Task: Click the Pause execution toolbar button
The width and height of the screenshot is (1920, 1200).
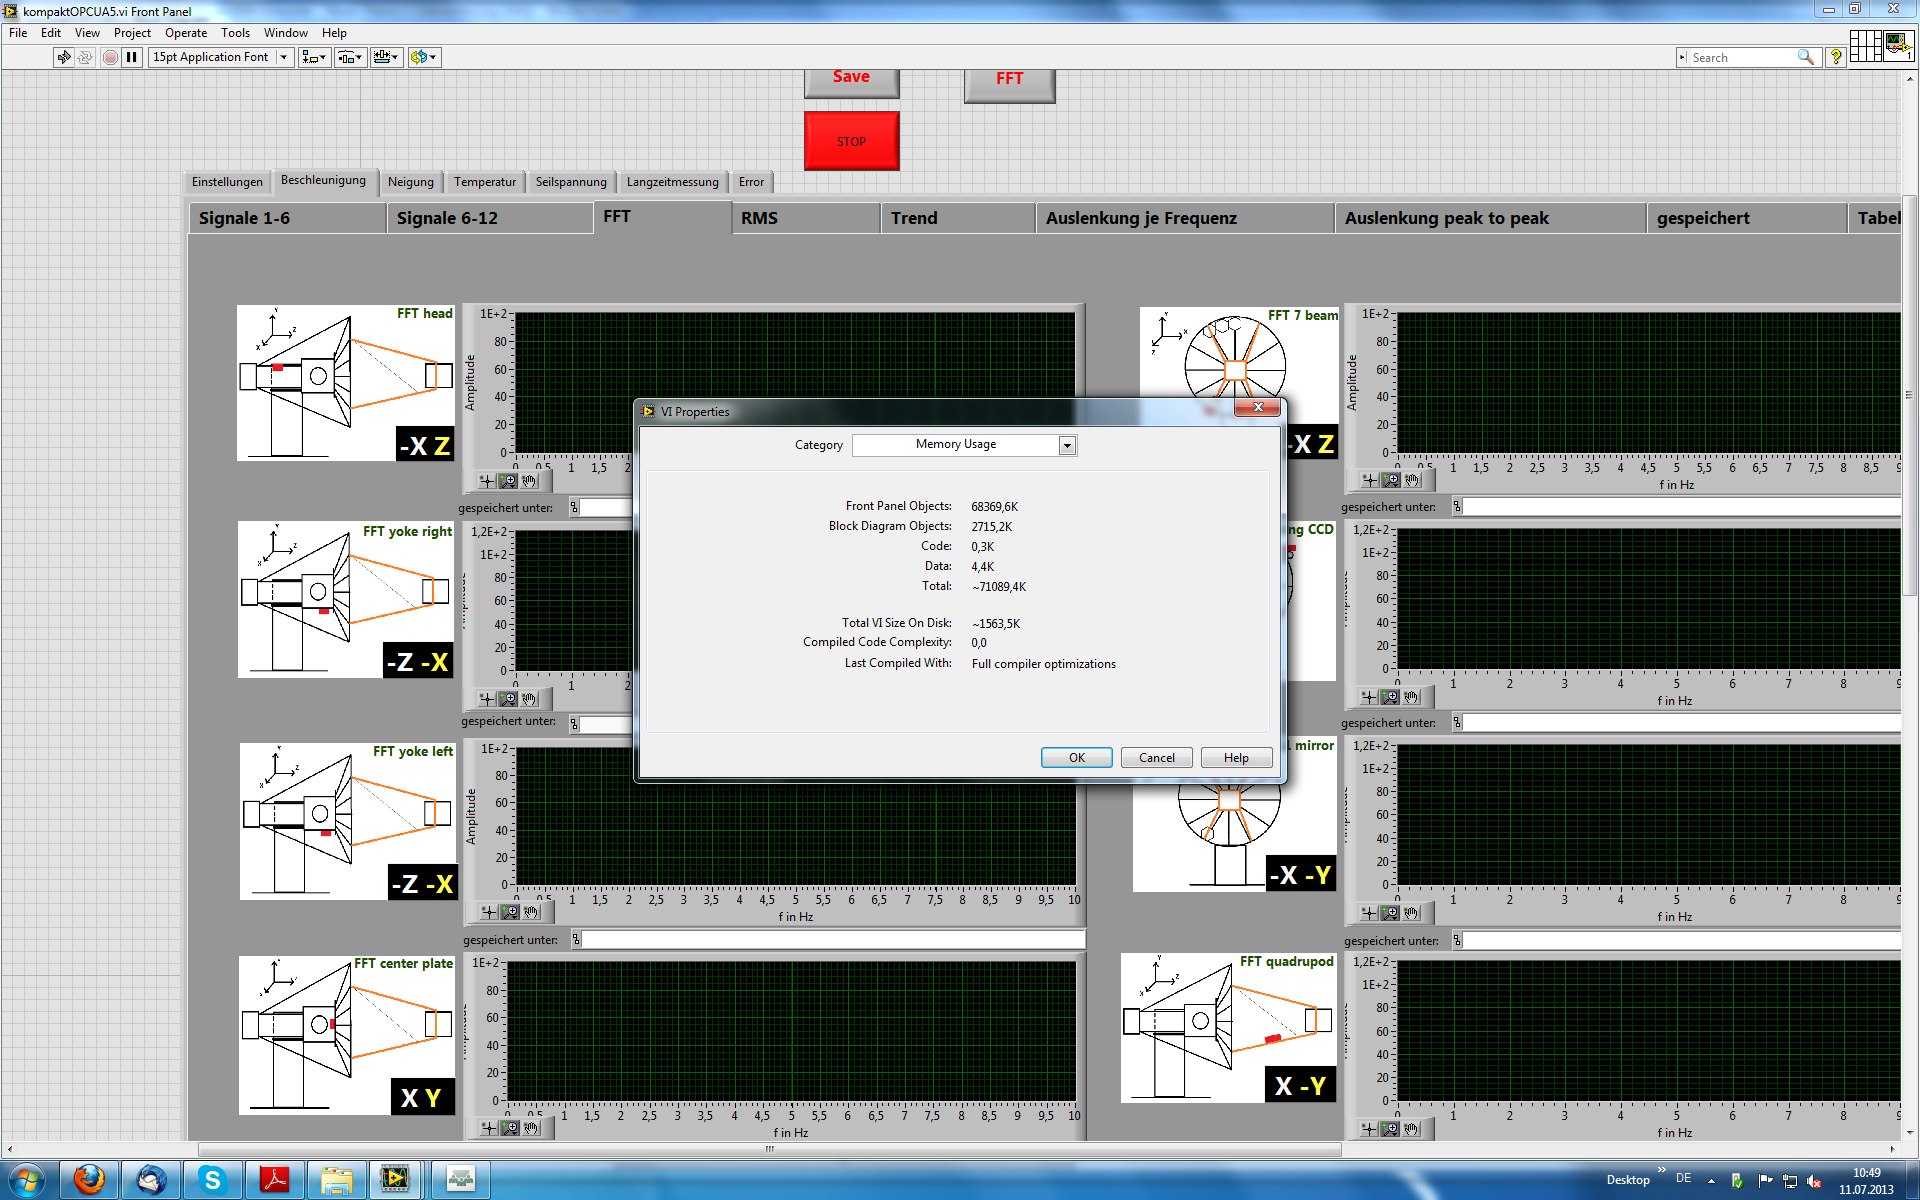Action: point(131,57)
